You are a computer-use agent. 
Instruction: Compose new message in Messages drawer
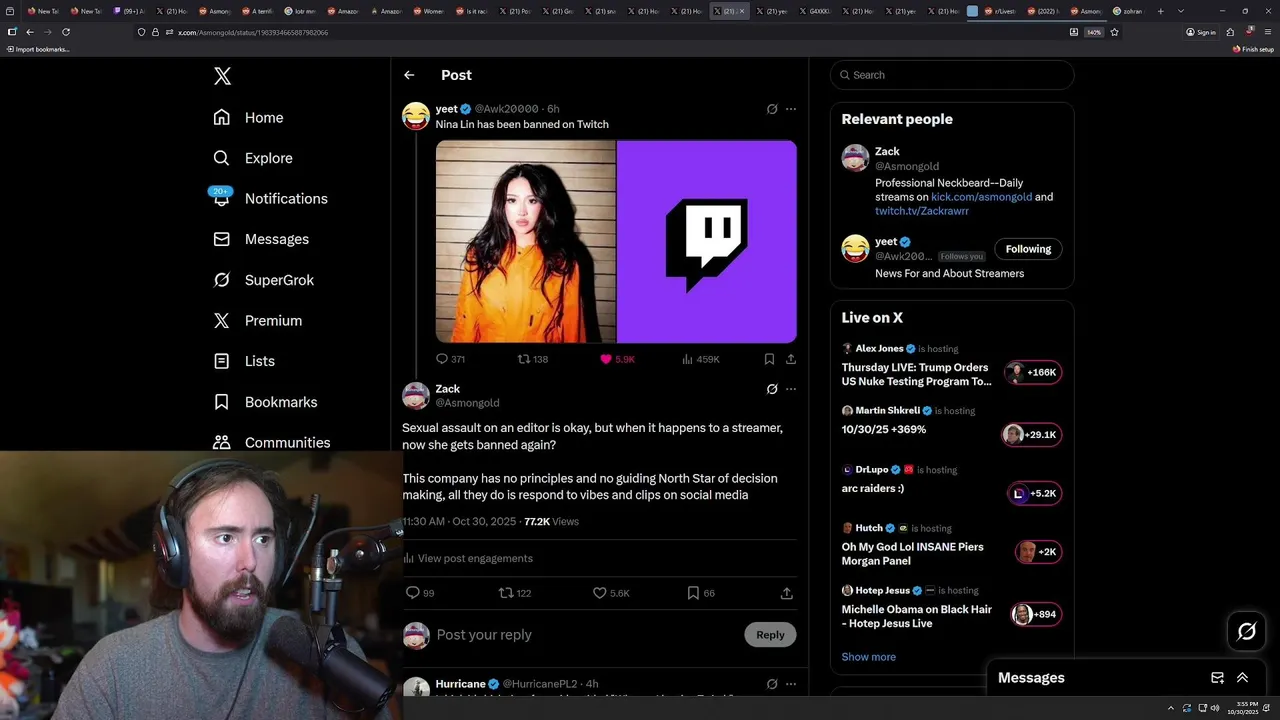click(x=1217, y=677)
